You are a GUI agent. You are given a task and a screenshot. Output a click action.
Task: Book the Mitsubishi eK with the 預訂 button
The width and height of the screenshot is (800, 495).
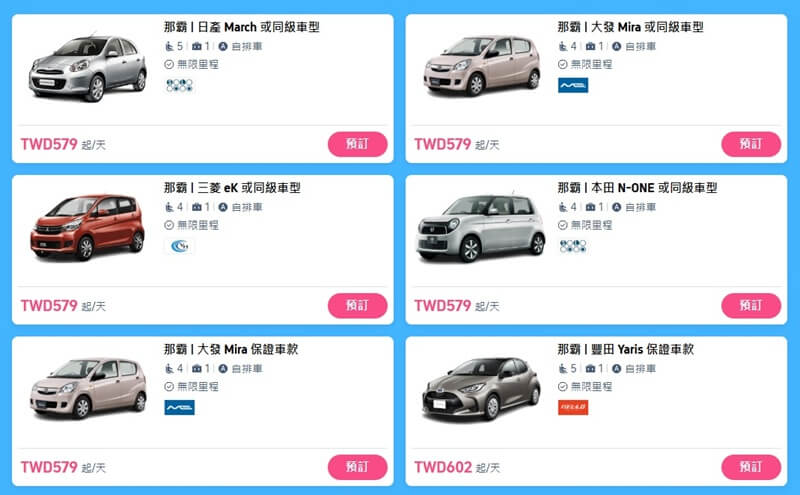357,306
